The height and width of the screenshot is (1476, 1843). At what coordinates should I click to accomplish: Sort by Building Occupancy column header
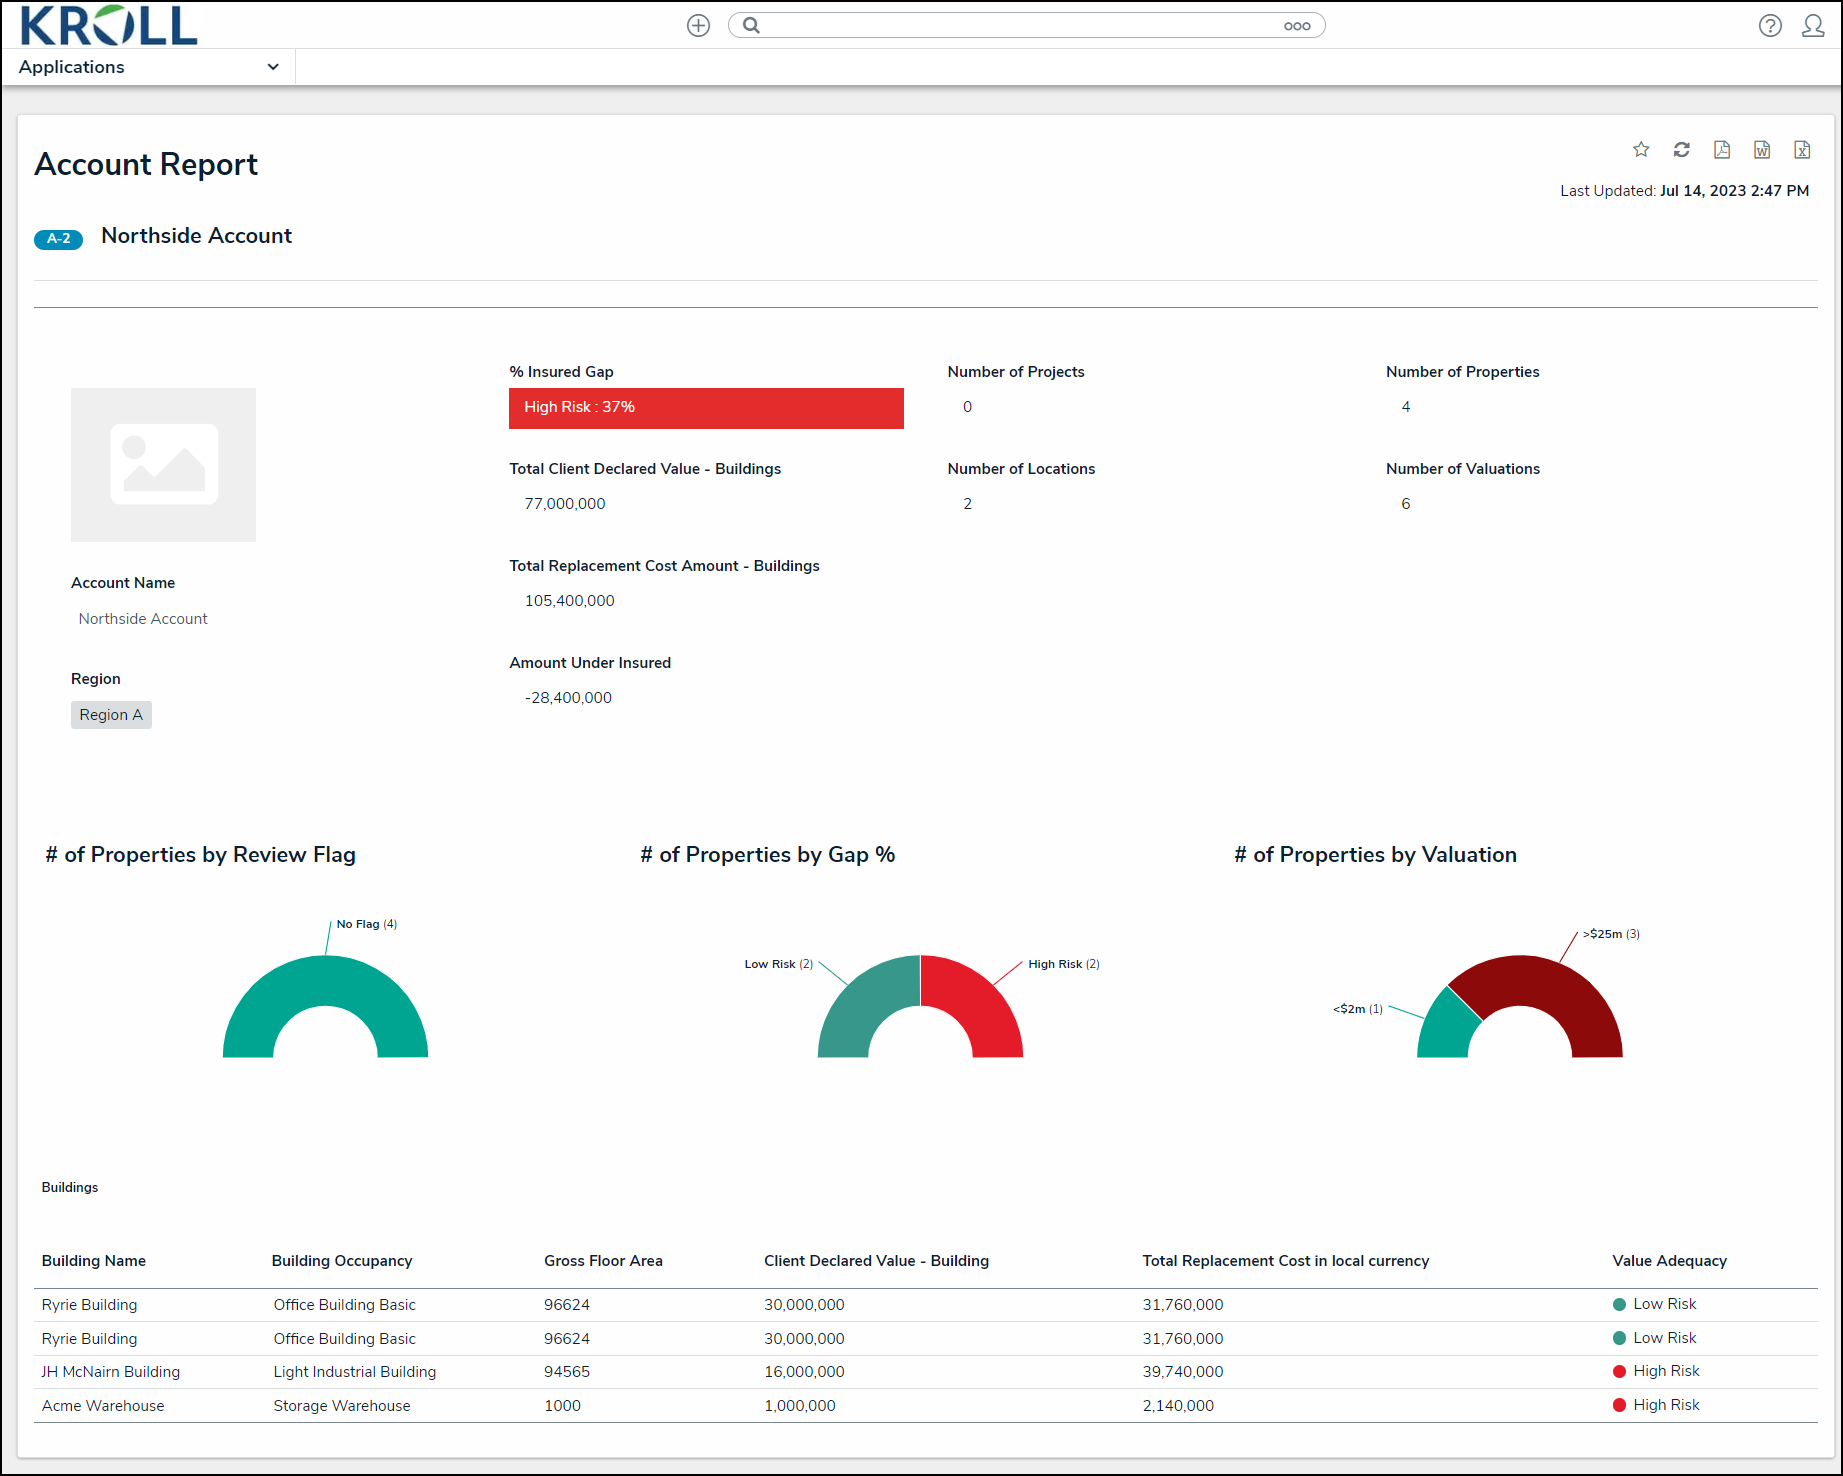[x=342, y=1261]
